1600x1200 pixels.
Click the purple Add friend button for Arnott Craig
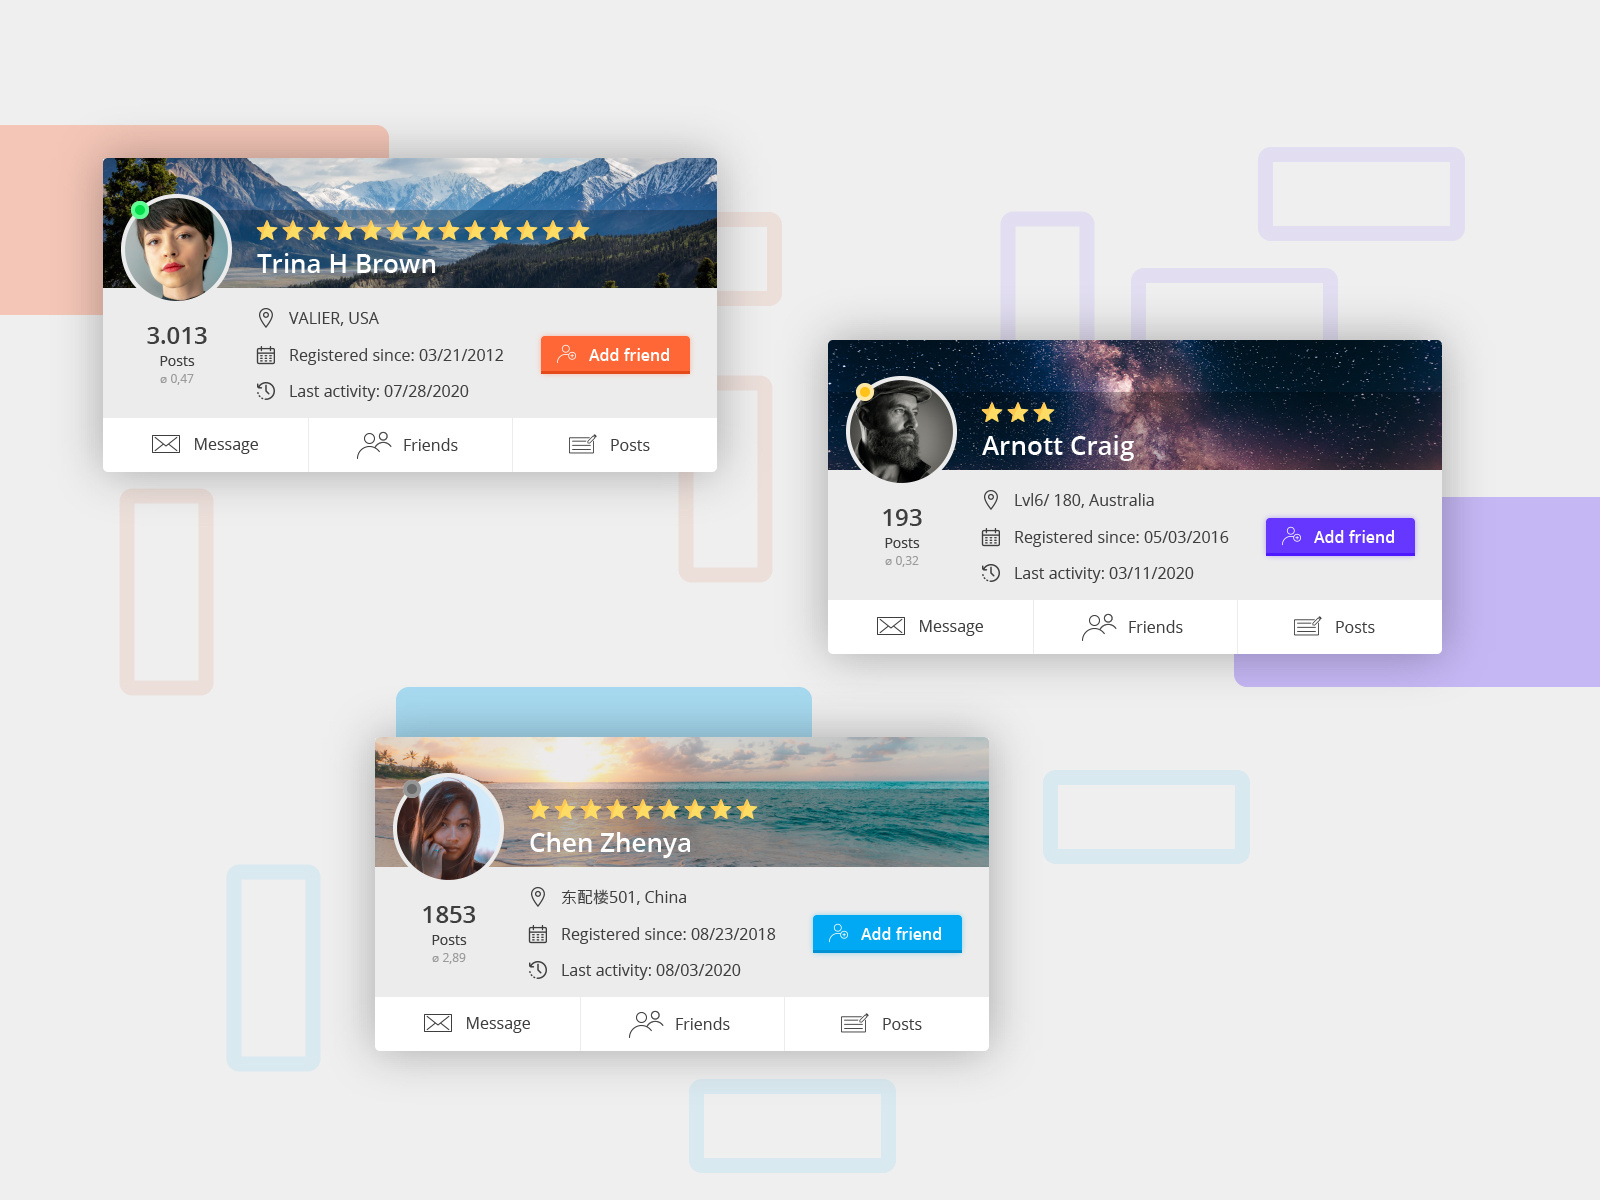pos(1340,537)
